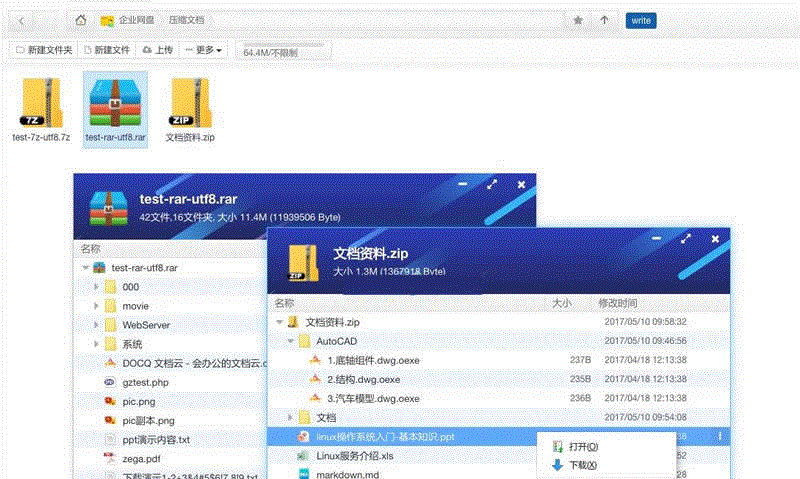The width and height of the screenshot is (800, 479).
Task: Select the 文档资料.zip archive file icon
Action: [190, 104]
